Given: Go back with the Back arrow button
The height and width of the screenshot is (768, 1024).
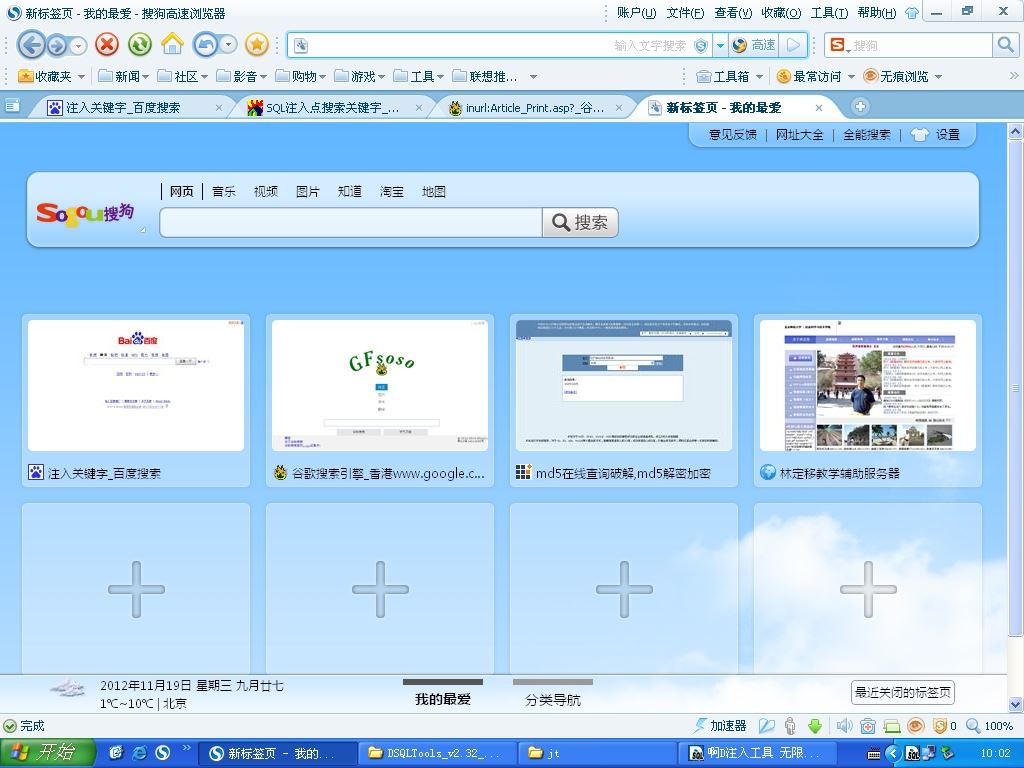Looking at the screenshot, I should coord(31,44).
